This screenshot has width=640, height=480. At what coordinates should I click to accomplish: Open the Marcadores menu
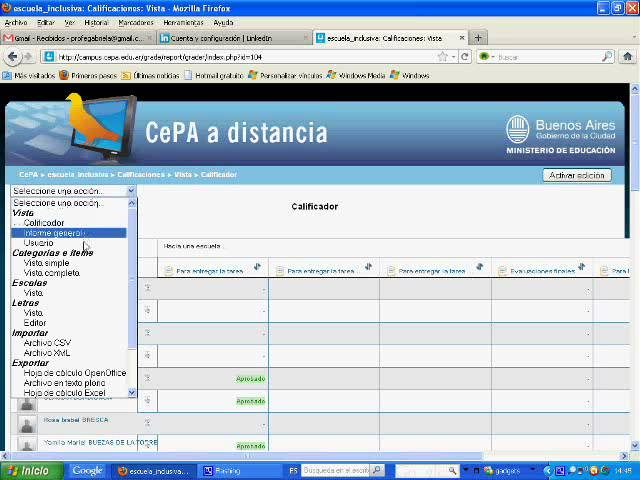pos(136,22)
